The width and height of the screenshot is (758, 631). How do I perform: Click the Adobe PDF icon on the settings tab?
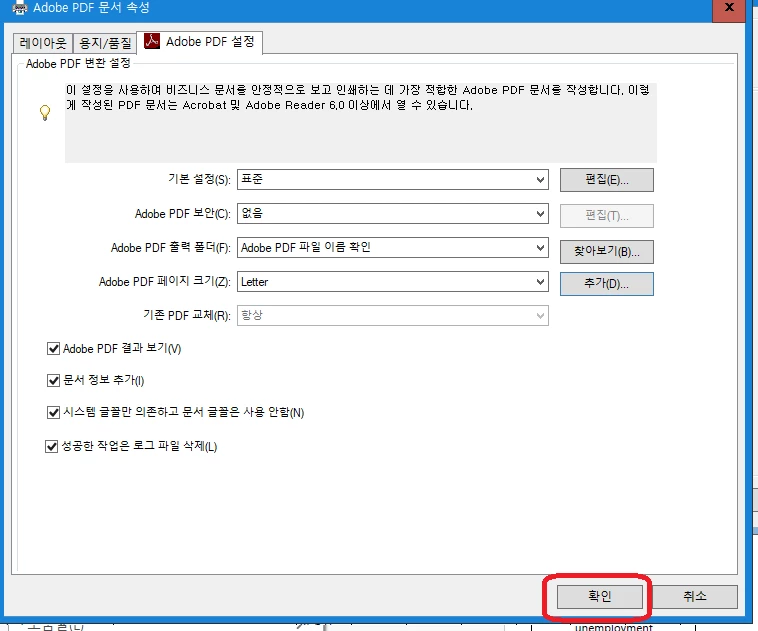(152, 42)
